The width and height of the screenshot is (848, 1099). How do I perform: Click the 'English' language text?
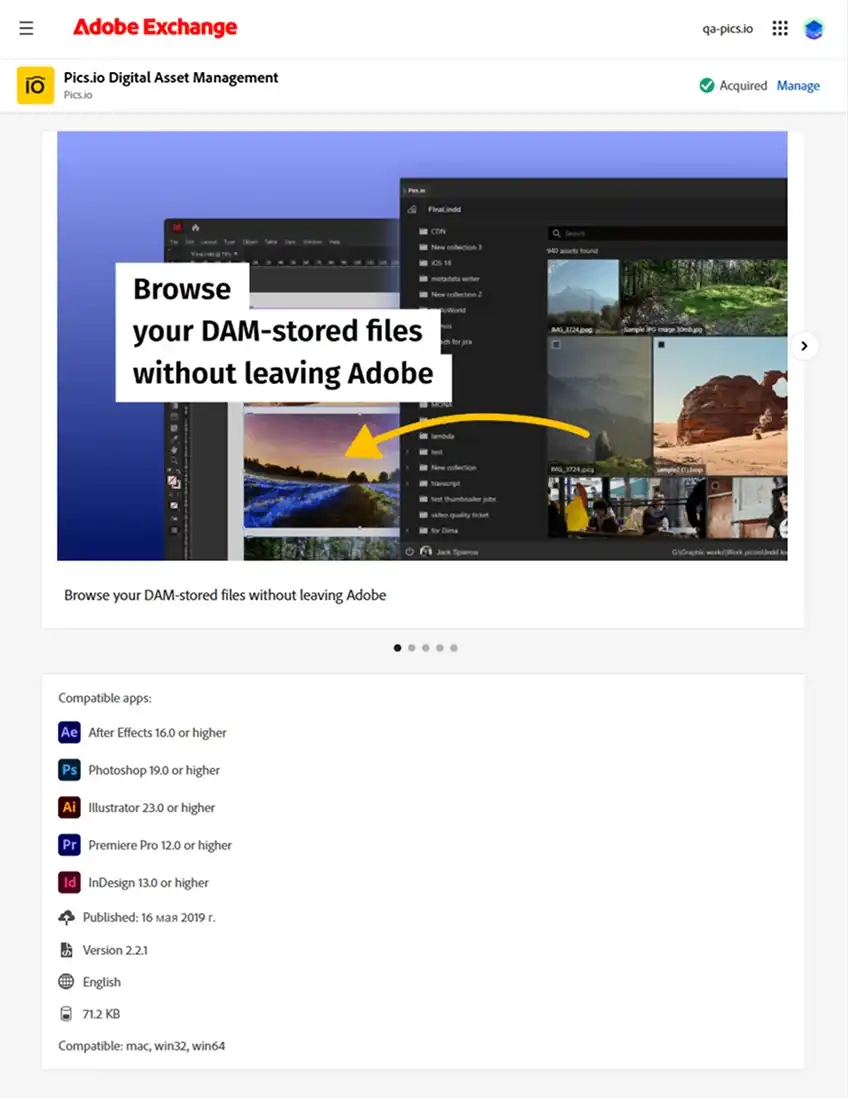point(102,982)
